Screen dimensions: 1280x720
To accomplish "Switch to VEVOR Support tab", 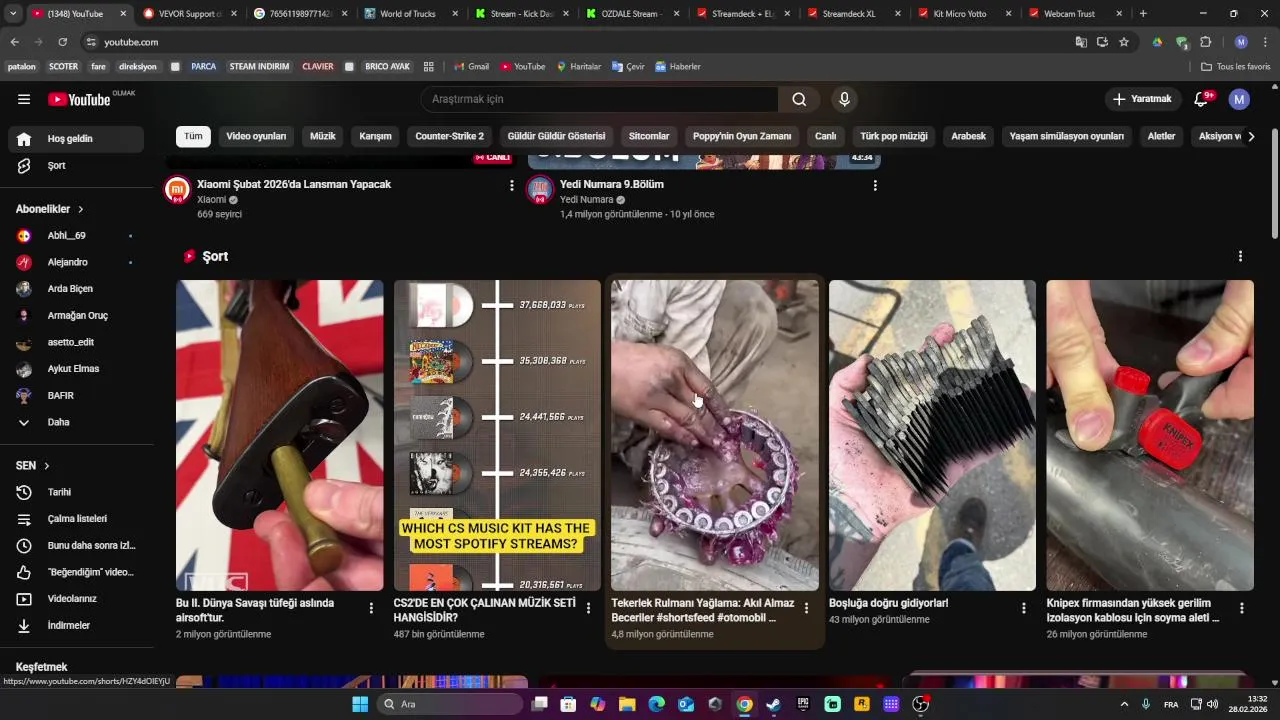I will tap(190, 14).
